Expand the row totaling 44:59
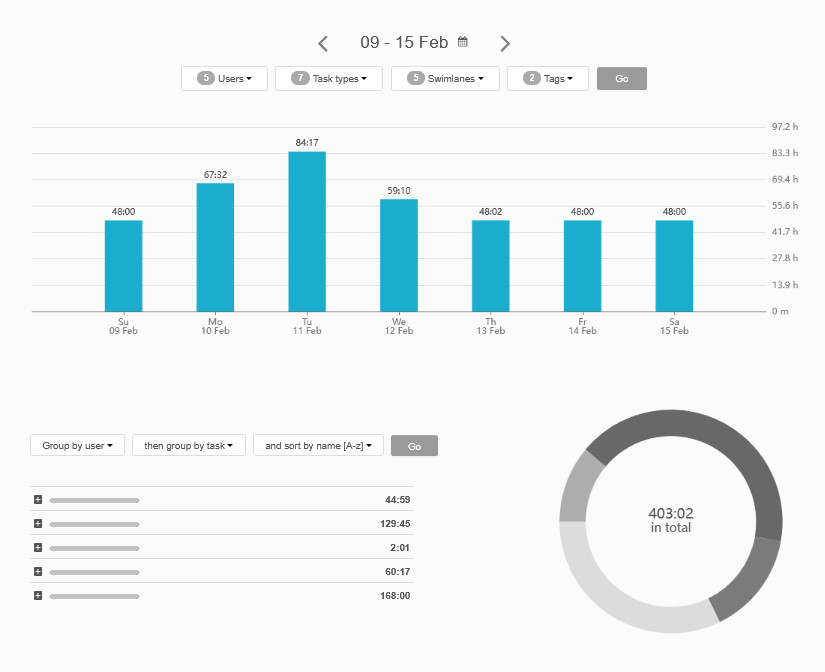 click(38, 499)
